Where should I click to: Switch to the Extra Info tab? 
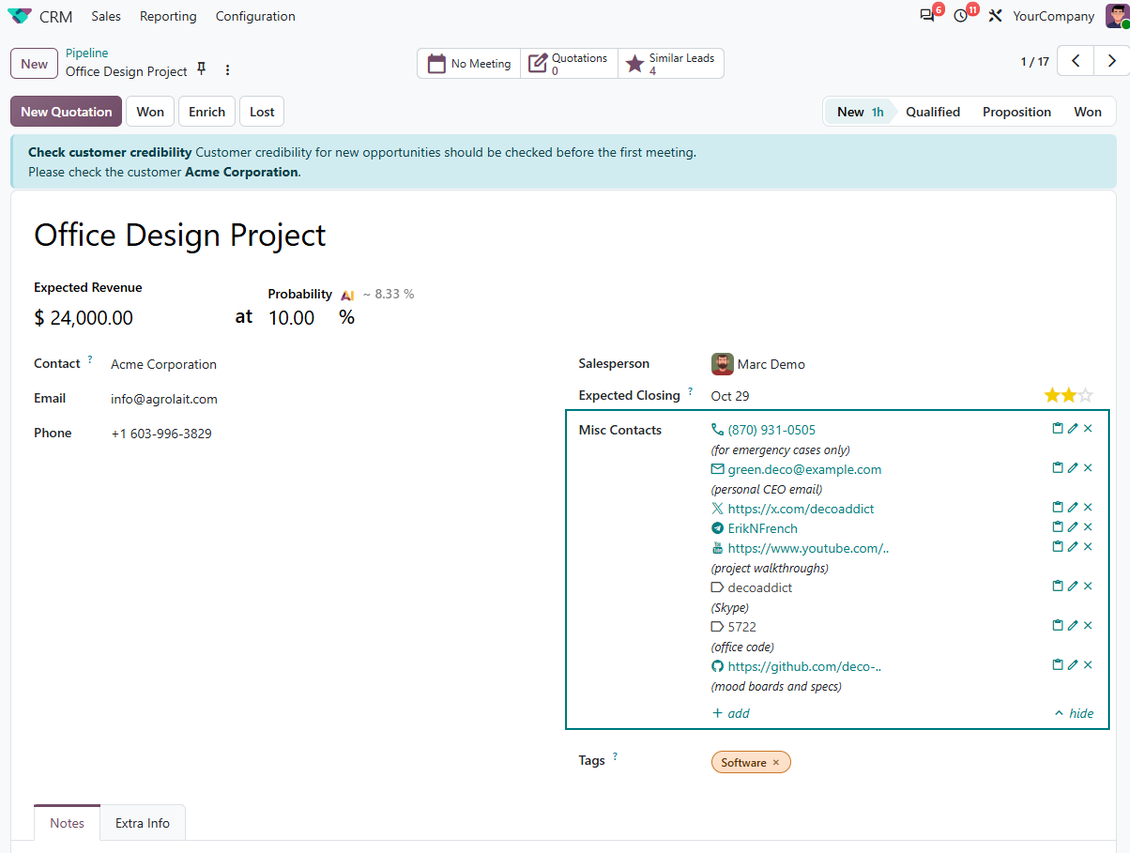point(143,823)
